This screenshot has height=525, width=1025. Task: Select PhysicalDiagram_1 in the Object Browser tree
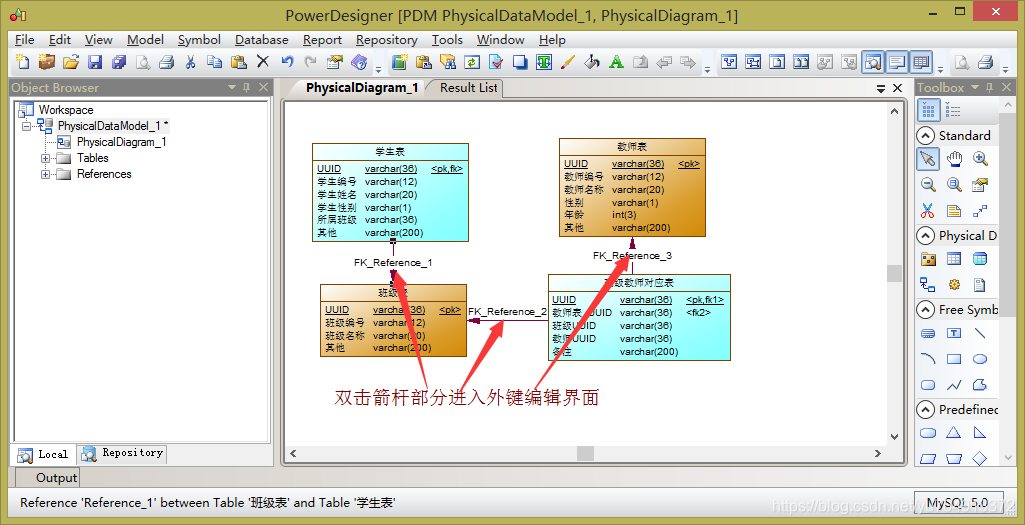click(122, 142)
